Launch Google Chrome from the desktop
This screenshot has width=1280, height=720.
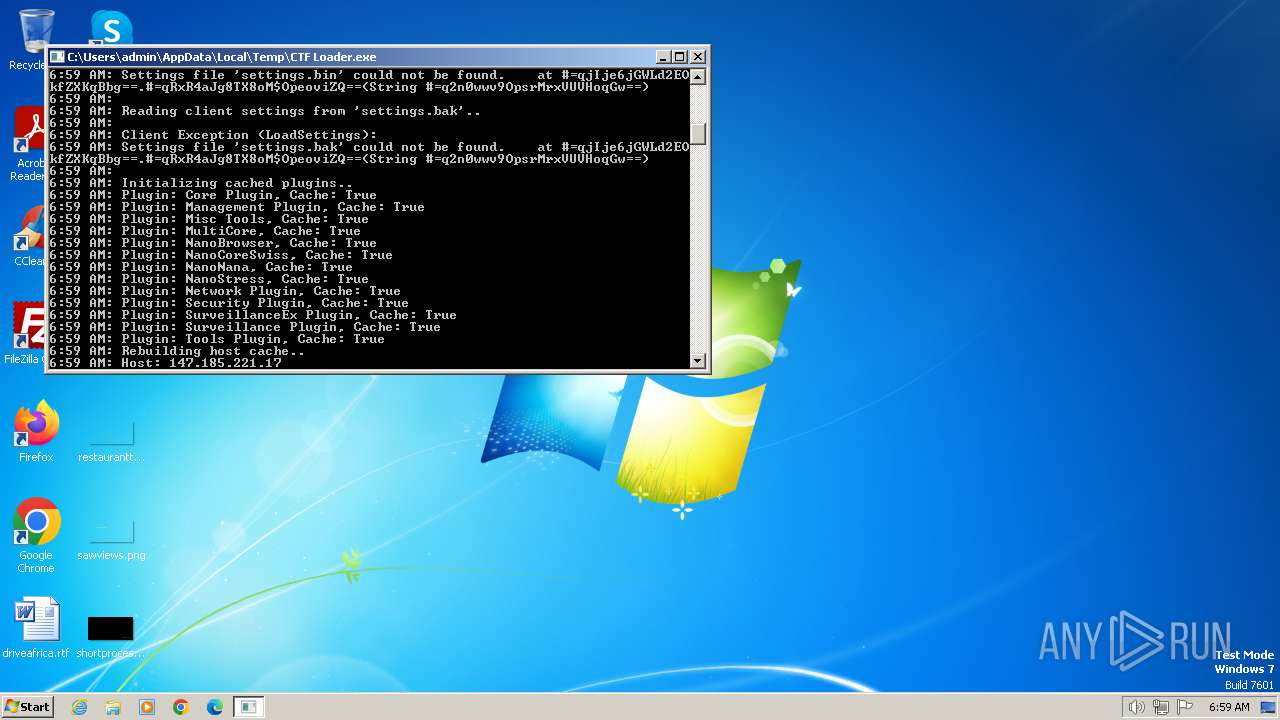(36, 535)
